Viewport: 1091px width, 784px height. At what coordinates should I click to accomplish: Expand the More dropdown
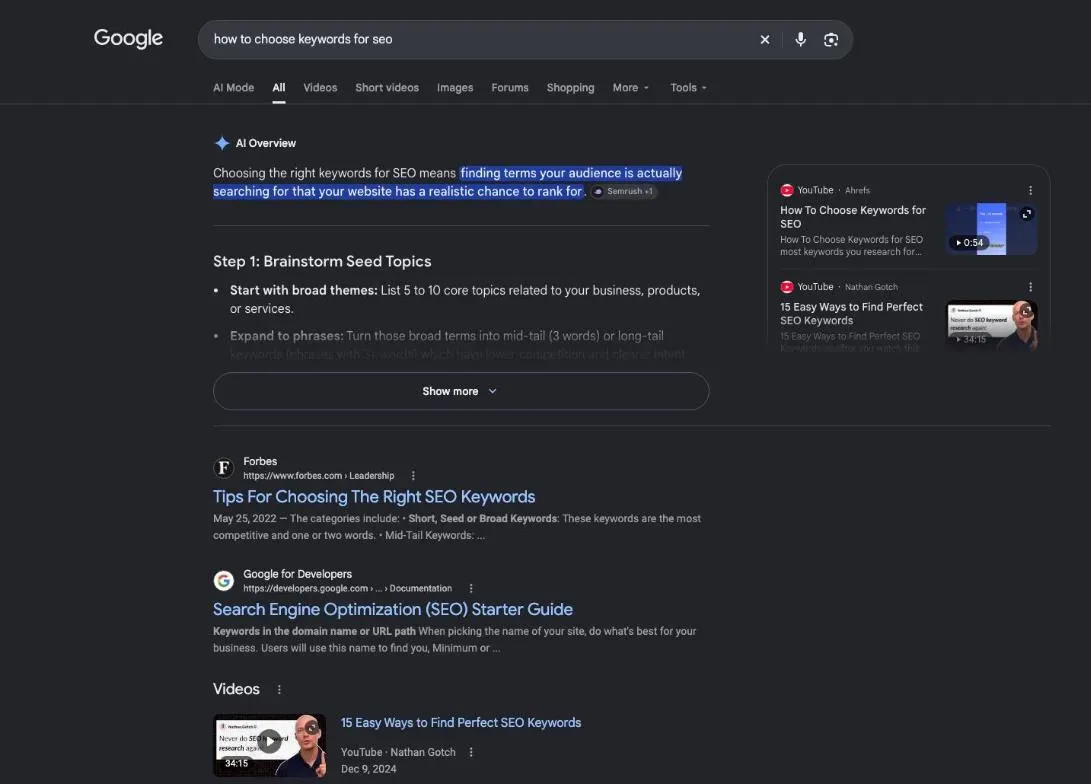[x=630, y=88]
